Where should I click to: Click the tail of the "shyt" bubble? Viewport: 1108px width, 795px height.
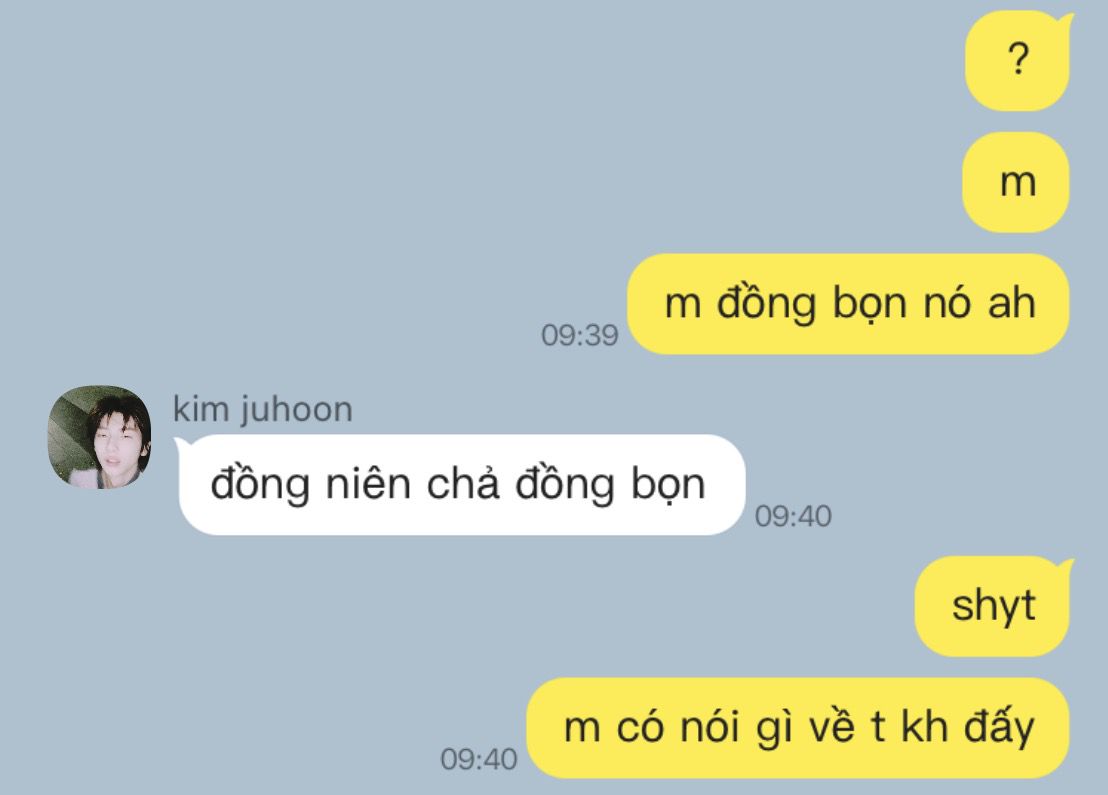(1066, 568)
